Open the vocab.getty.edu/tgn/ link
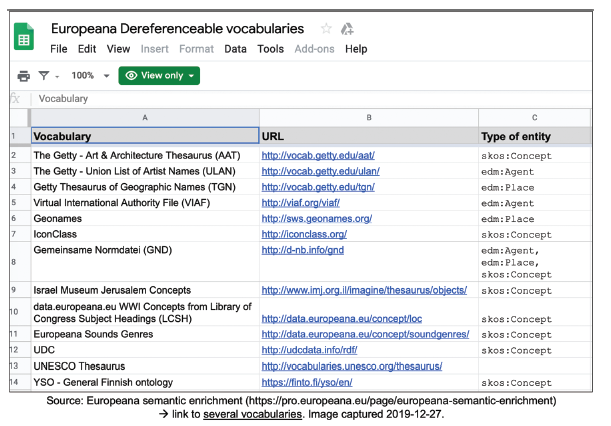Viewport: 611px width, 426px height. tap(318, 187)
